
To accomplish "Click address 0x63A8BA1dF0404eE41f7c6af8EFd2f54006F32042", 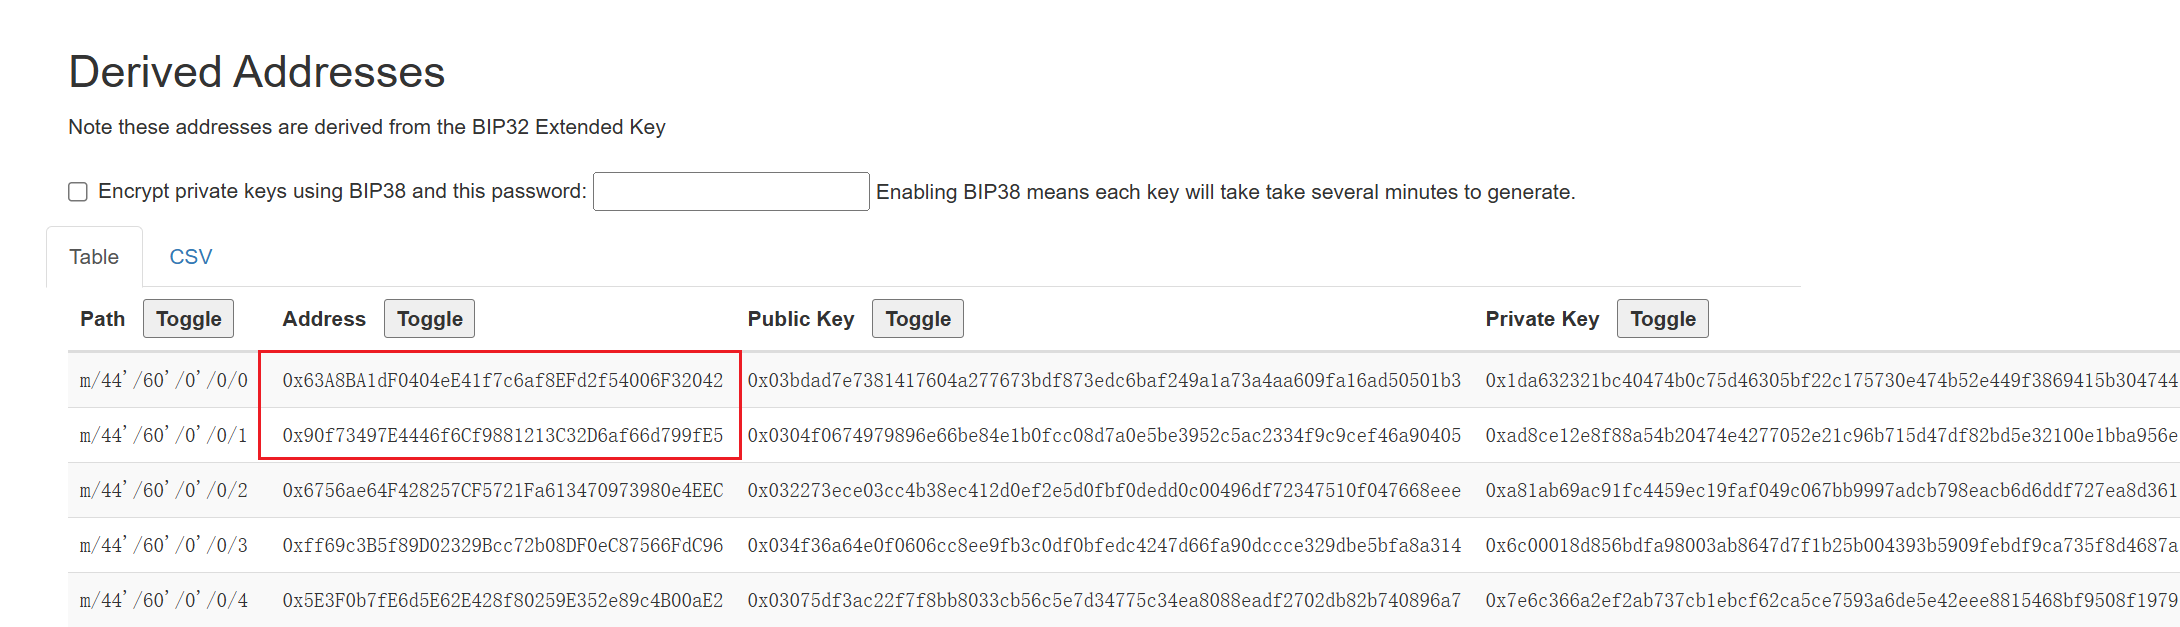I will 502,380.
